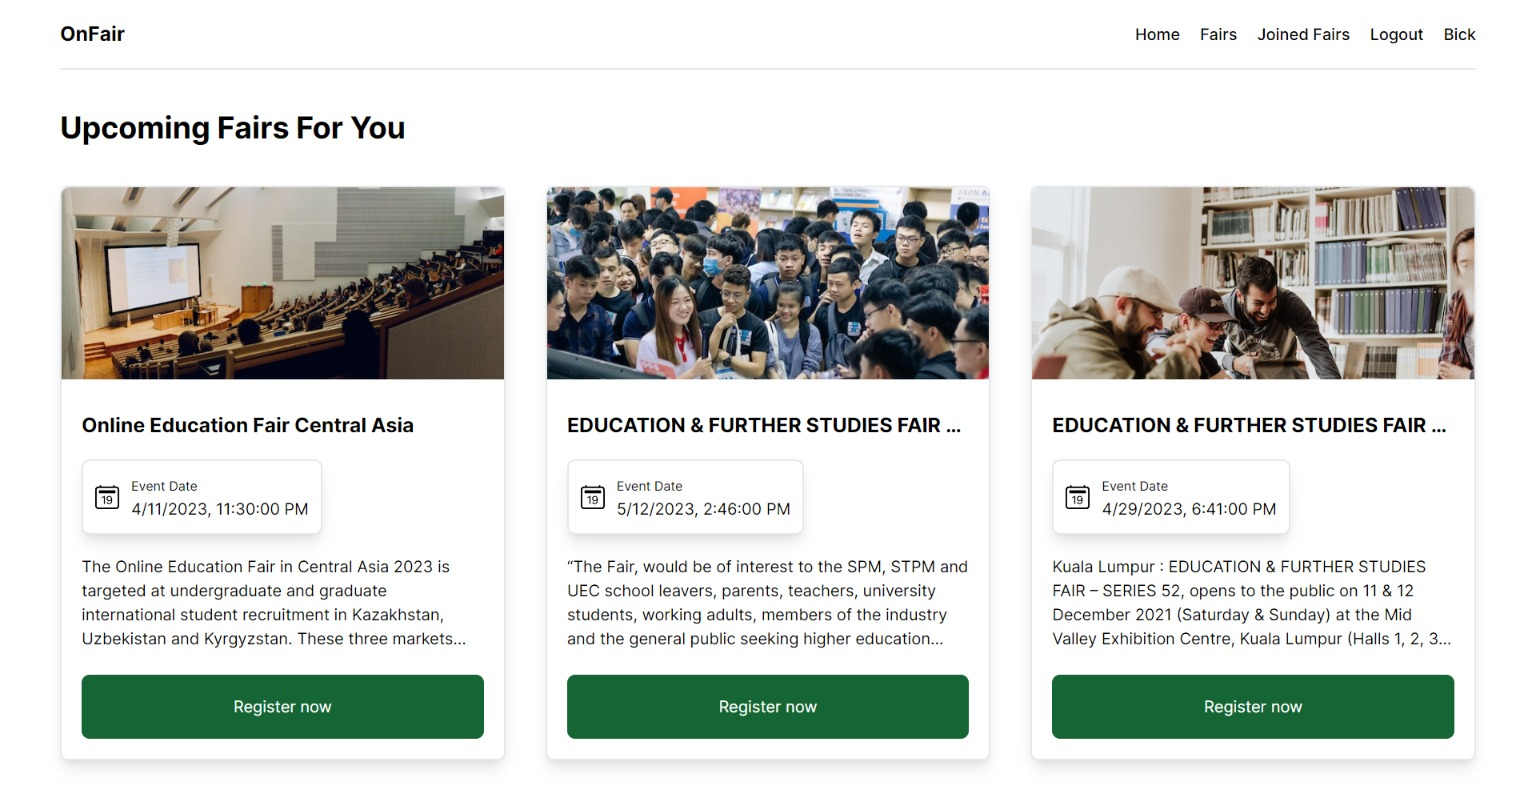Viewport: 1536px width, 800px height.
Task: Open the crowded student fair photo
Action: tap(767, 283)
